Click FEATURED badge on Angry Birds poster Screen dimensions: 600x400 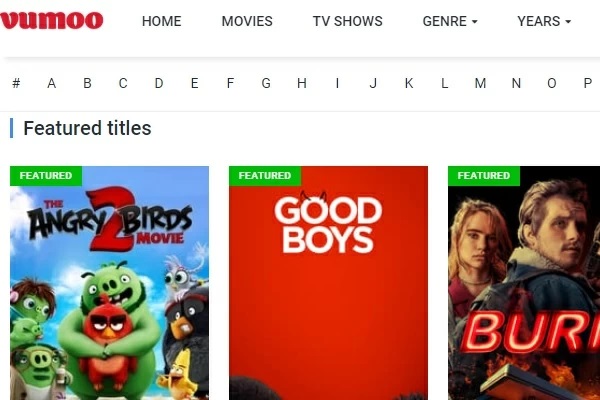point(46,176)
